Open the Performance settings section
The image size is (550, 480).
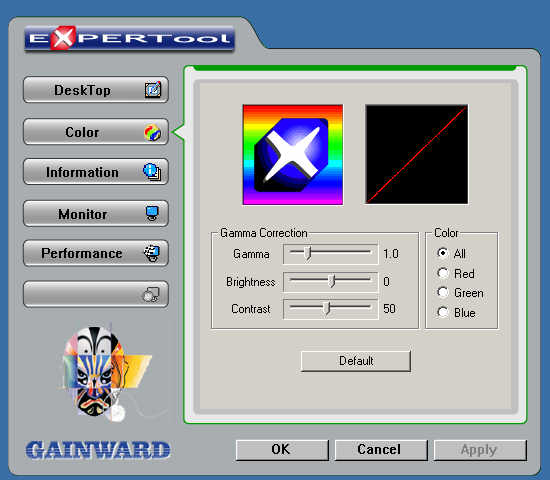click(x=96, y=253)
